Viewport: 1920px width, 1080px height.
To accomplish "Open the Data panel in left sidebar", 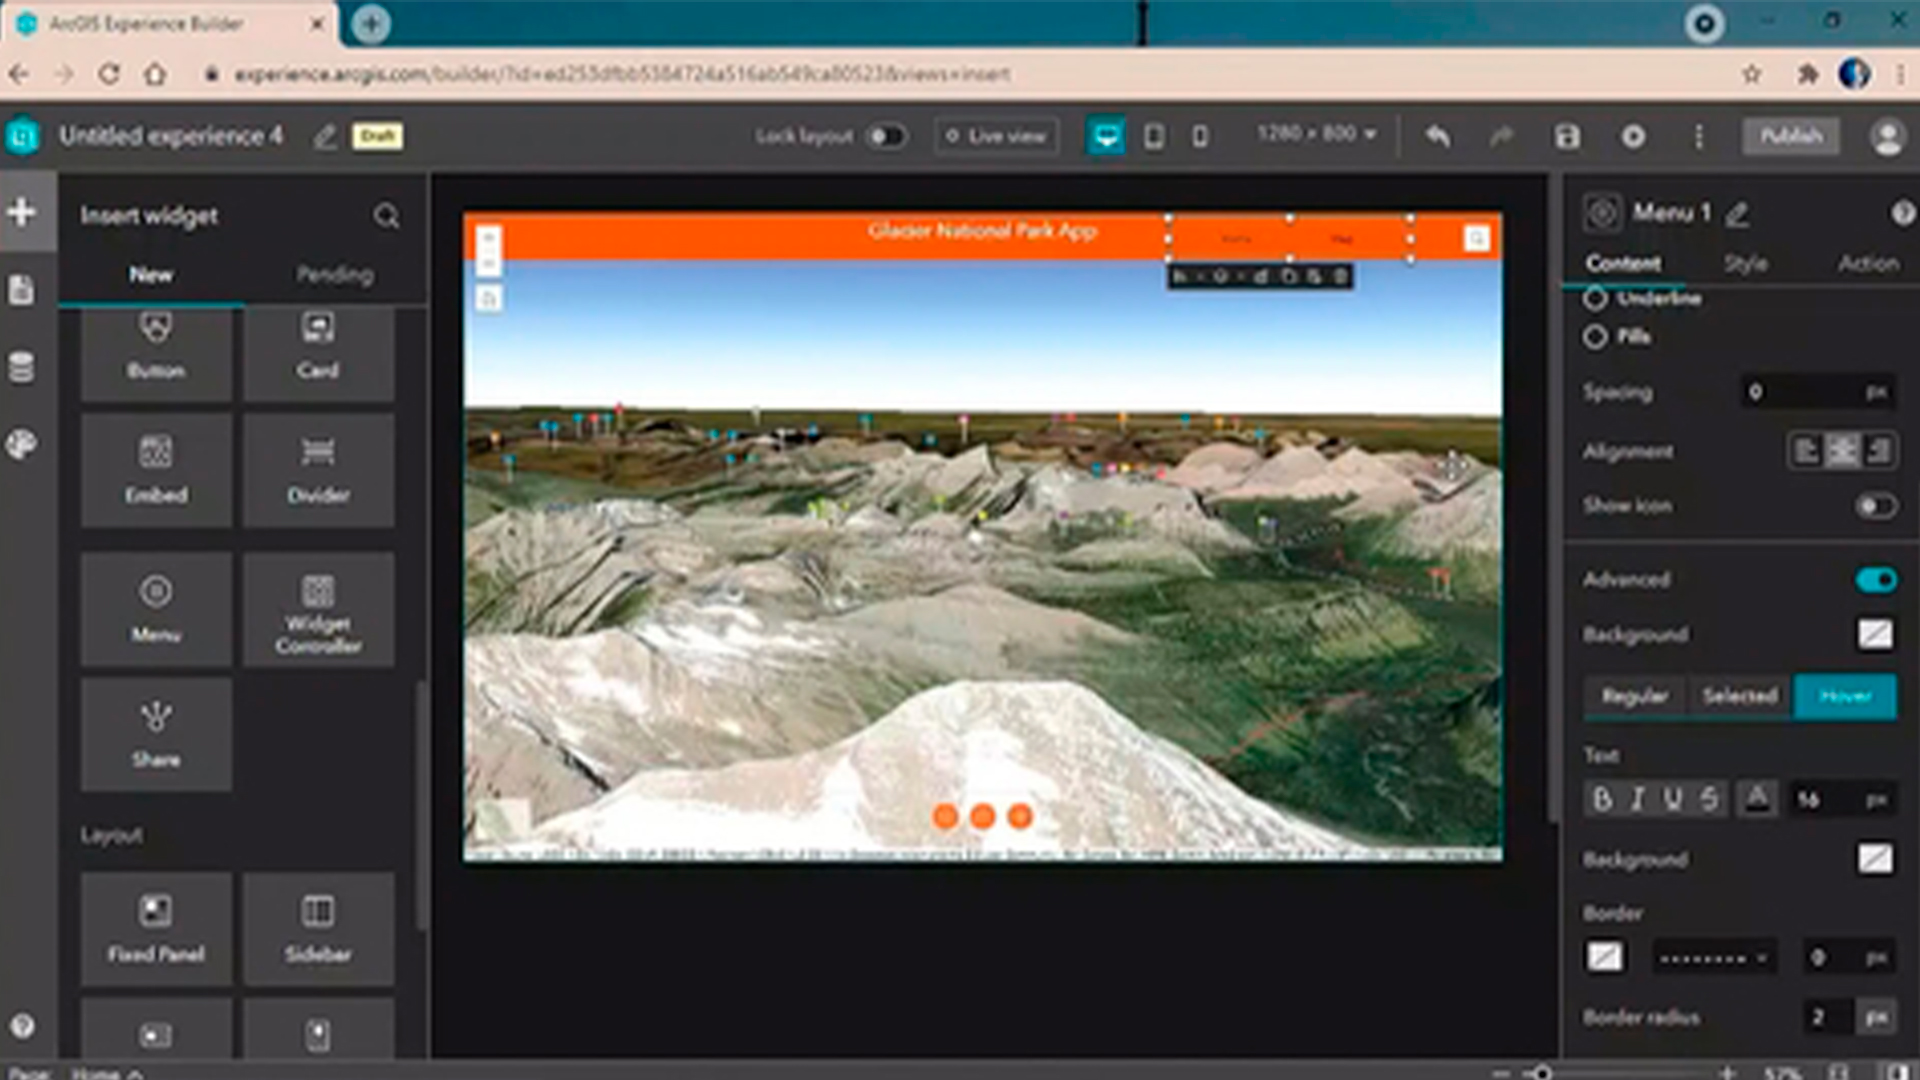I will pos(22,367).
